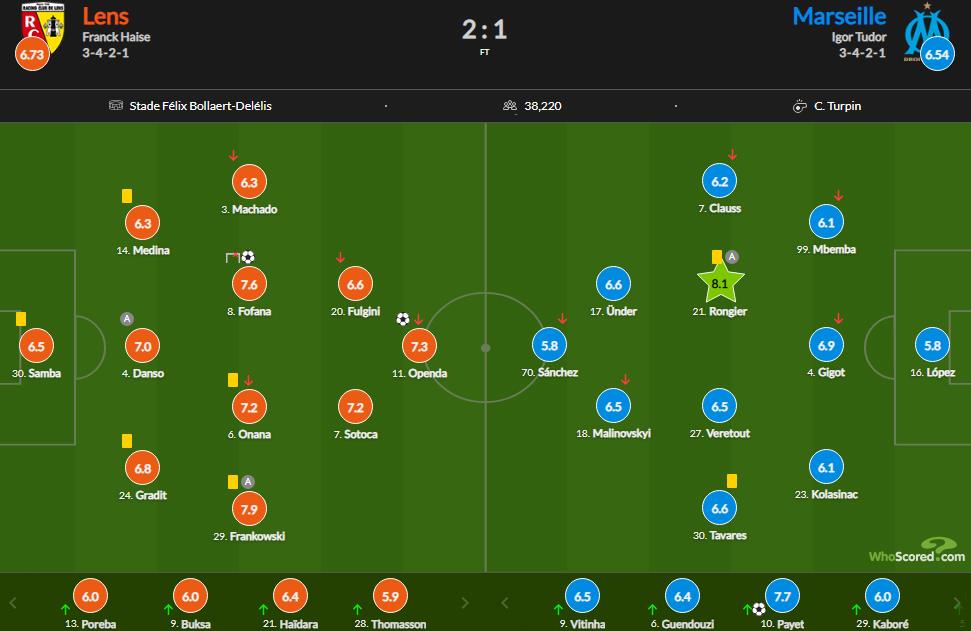Image resolution: width=971 pixels, height=631 pixels.
Task: Click the stadium icon beside Stade Félix Bollaert-Delélis
Action: (116, 105)
